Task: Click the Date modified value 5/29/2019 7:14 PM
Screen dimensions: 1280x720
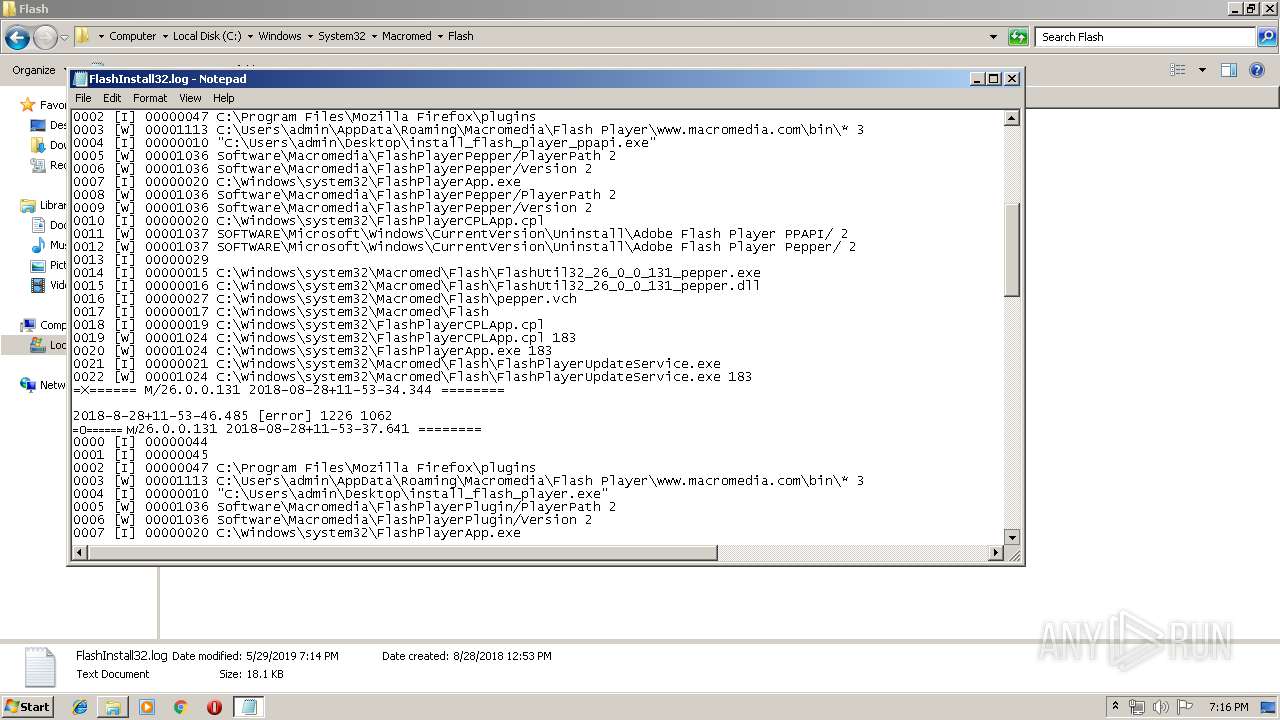Action: [292, 656]
